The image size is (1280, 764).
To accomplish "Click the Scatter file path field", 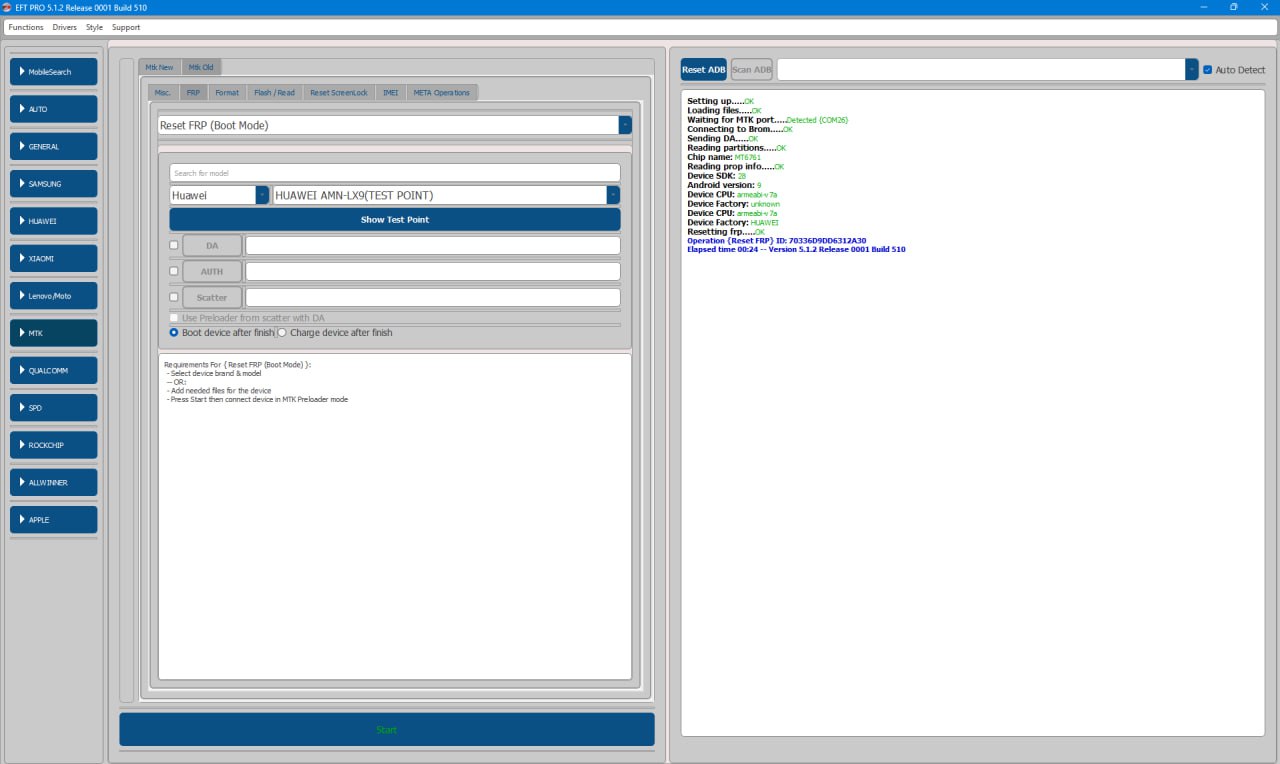I will pos(433,297).
